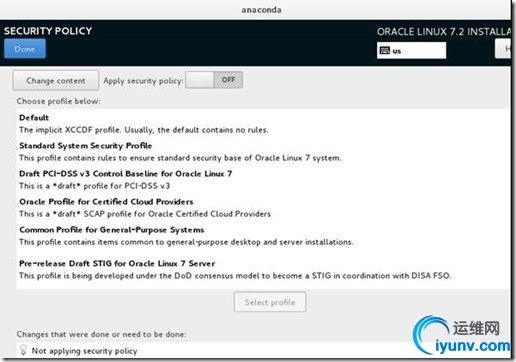Click the implicit XCCDF profile description text
This screenshot has width=516, height=362.
[x=144, y=130]
